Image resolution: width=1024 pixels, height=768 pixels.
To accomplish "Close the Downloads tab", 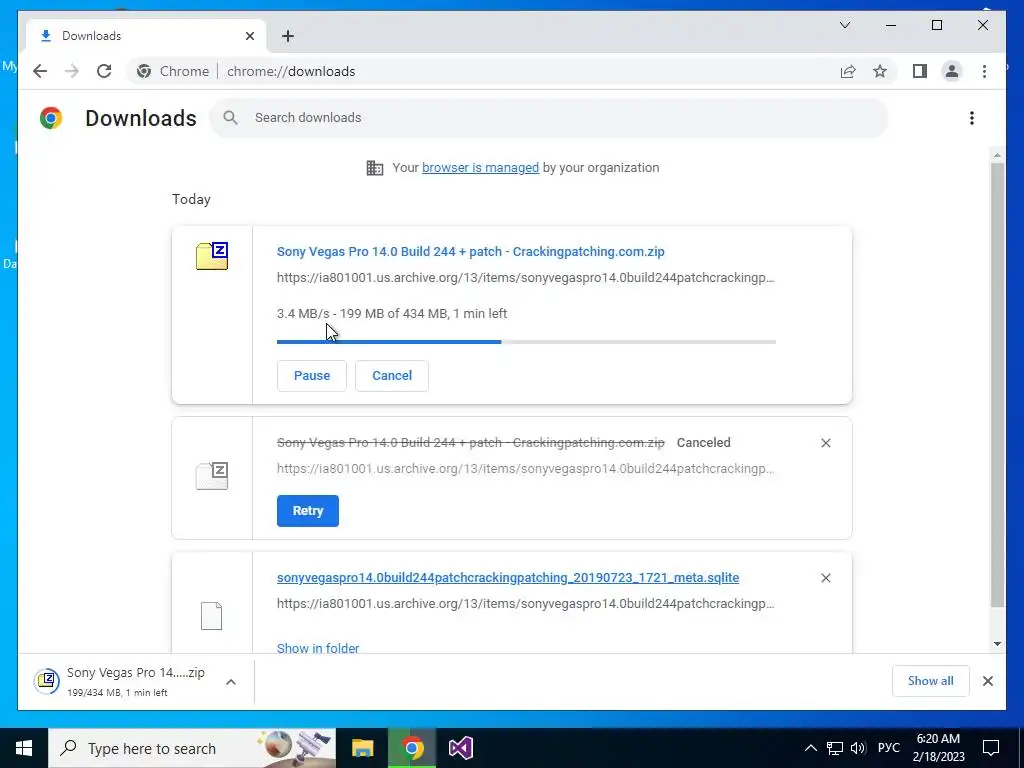I will pyautogui.click(x=249, y=36).
